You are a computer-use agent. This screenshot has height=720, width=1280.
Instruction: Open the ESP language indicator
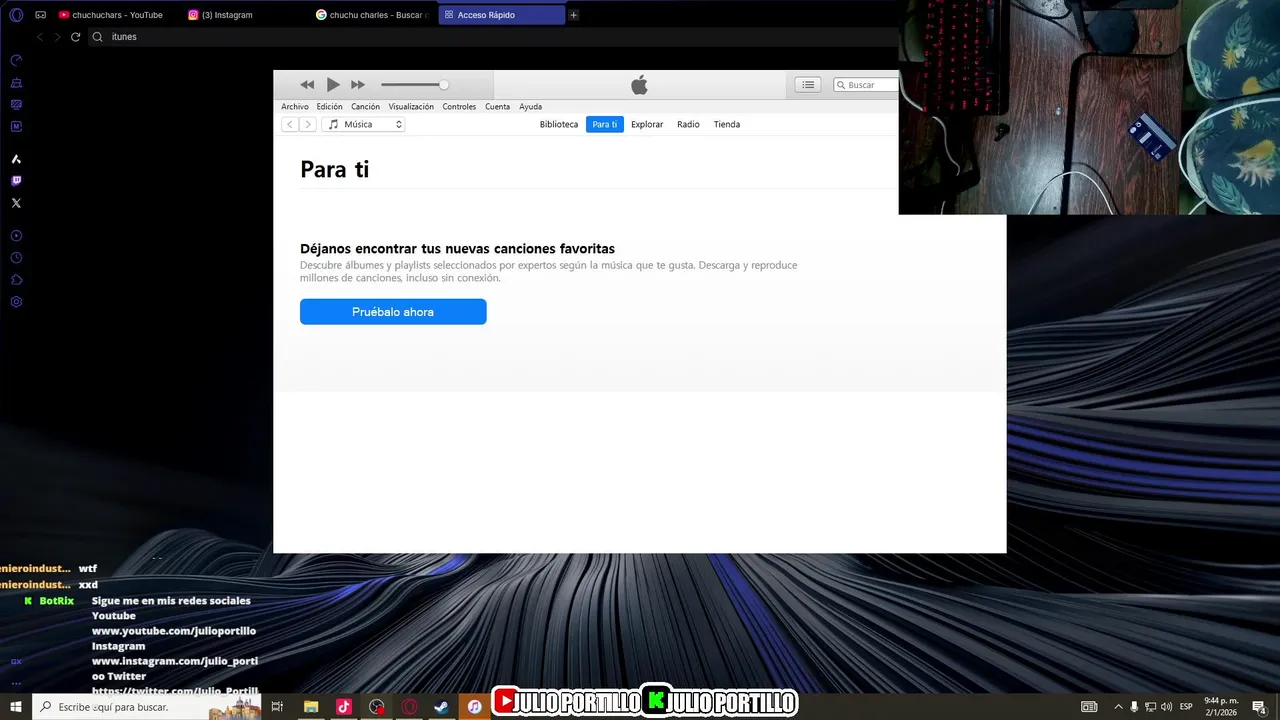click(x=1187, y=707)
